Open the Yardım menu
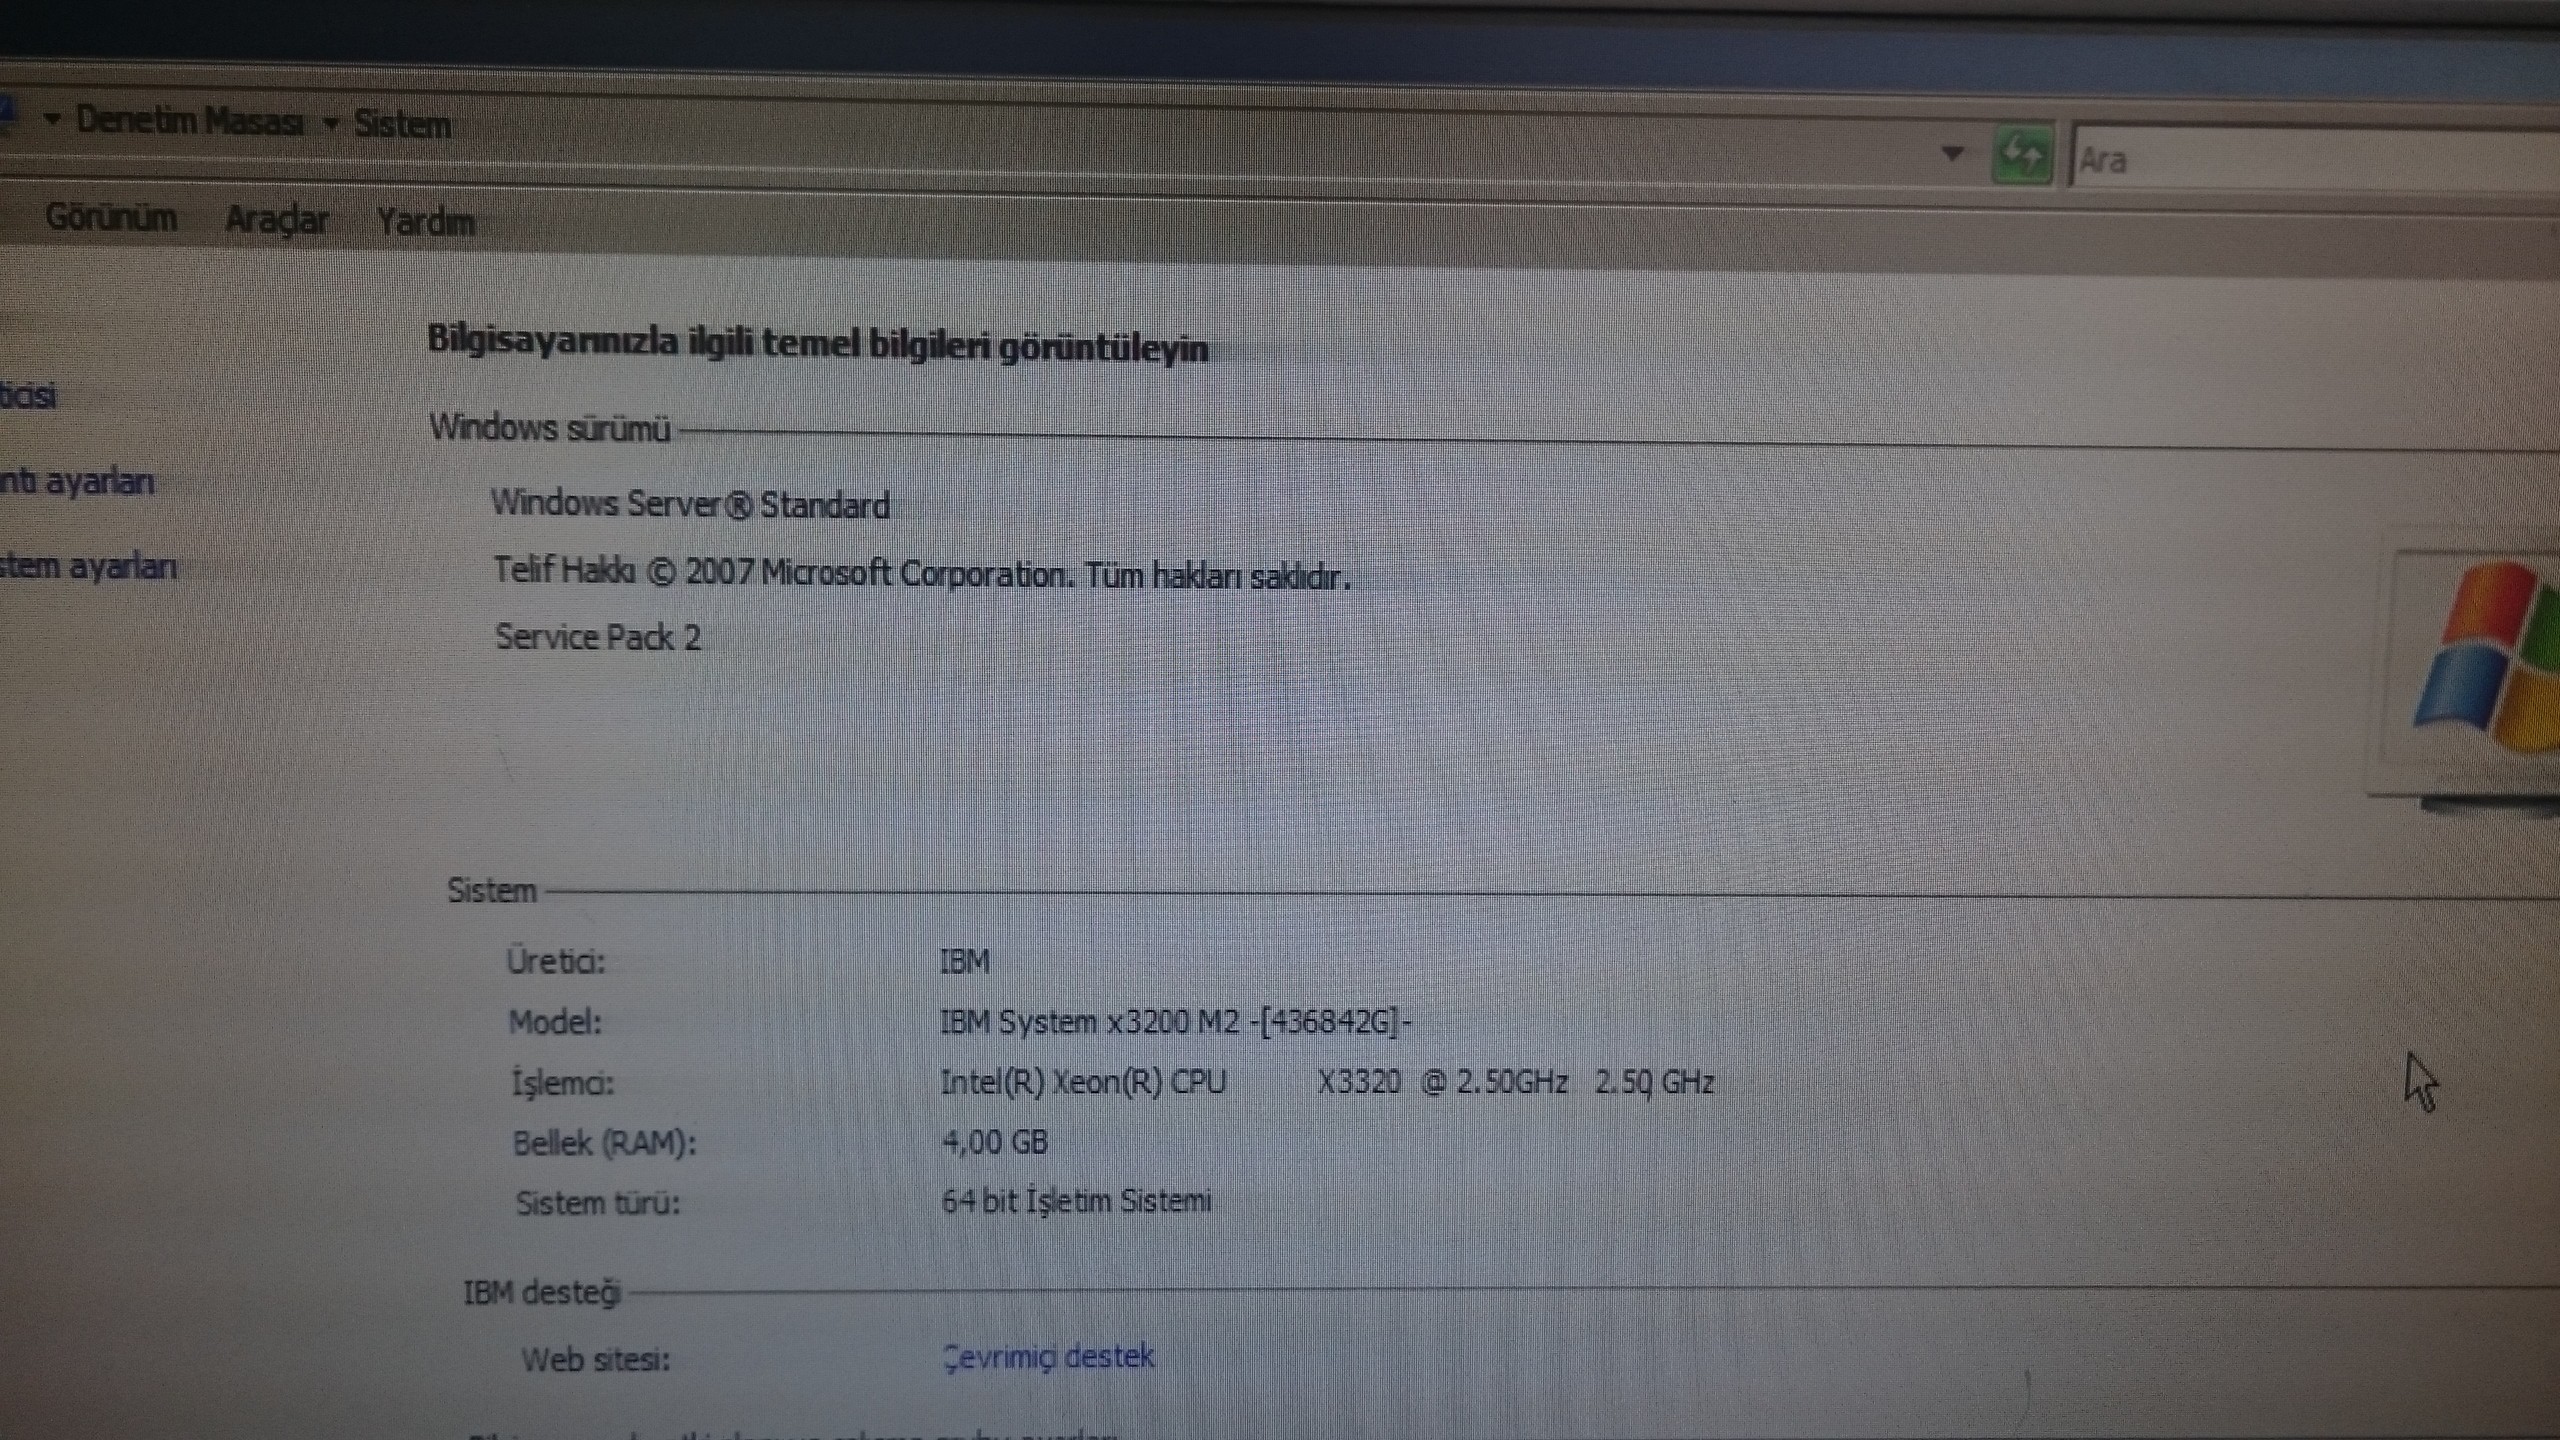 (426, 221)
